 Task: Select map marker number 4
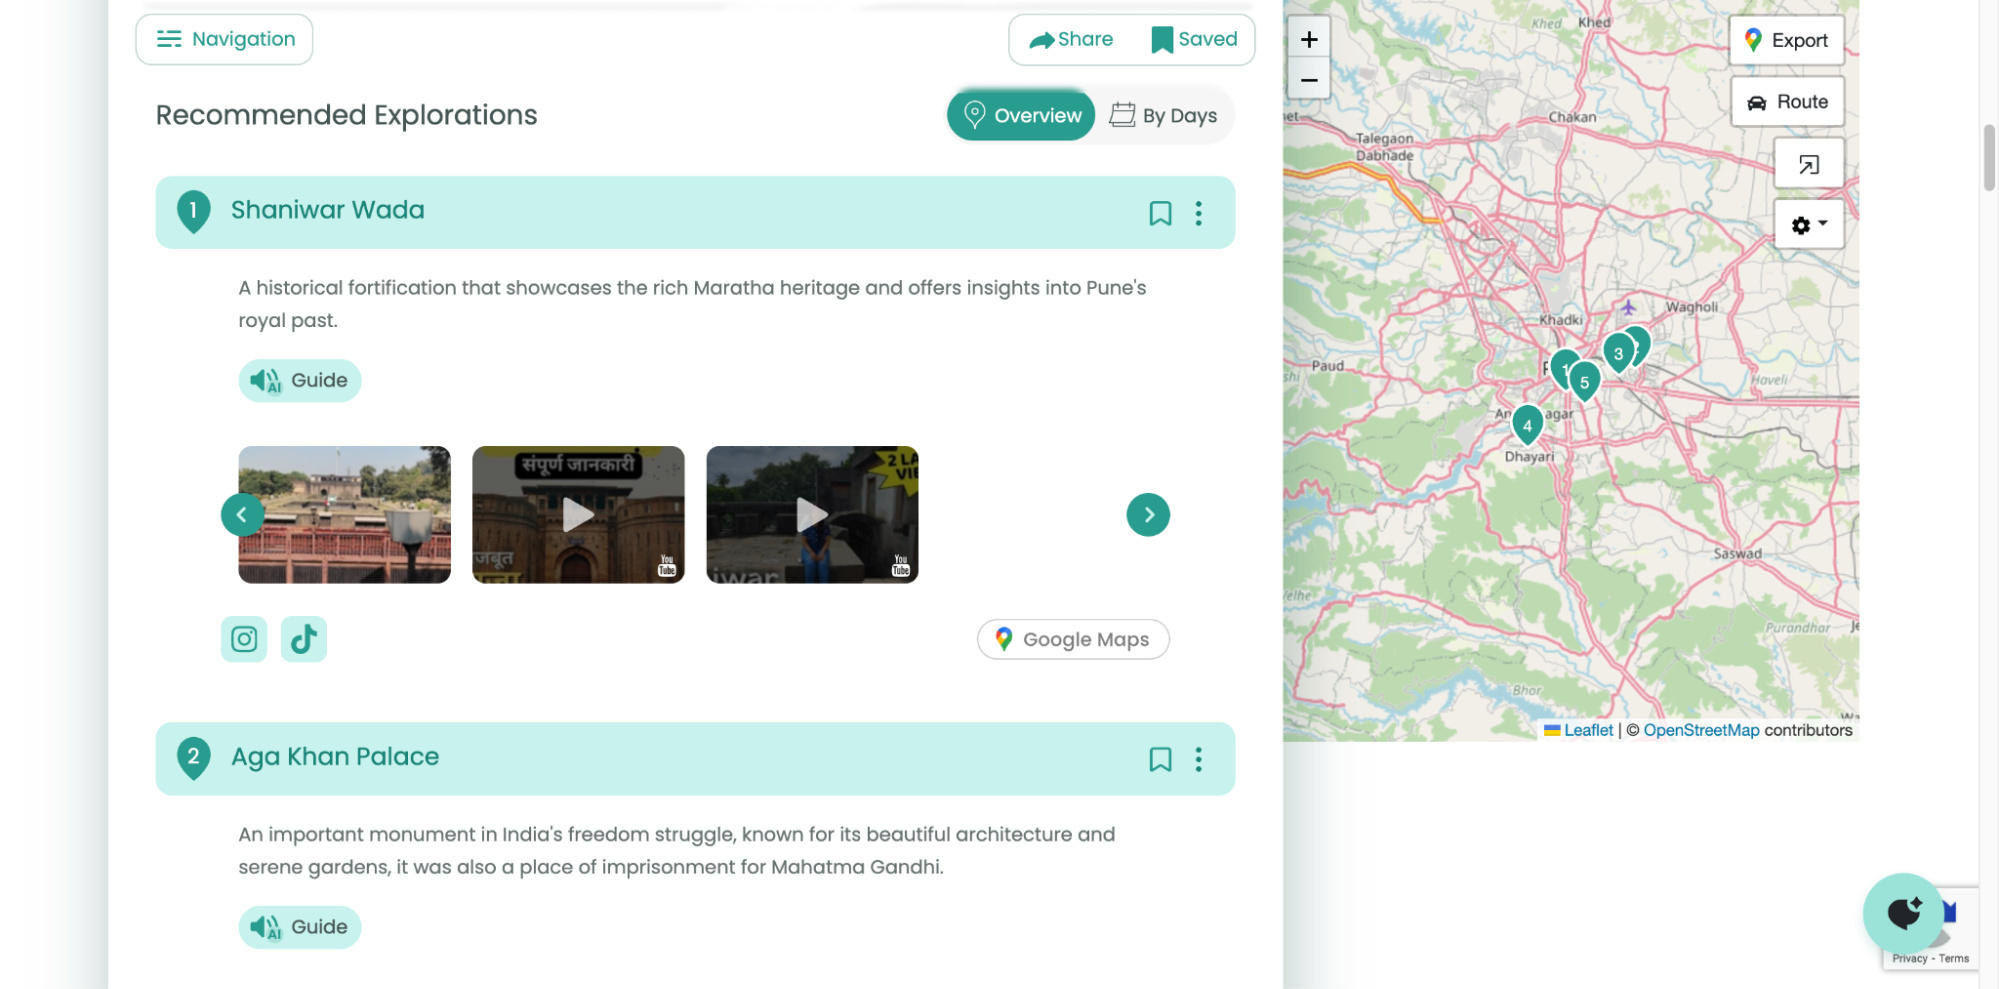click(x=1527, y=424)
